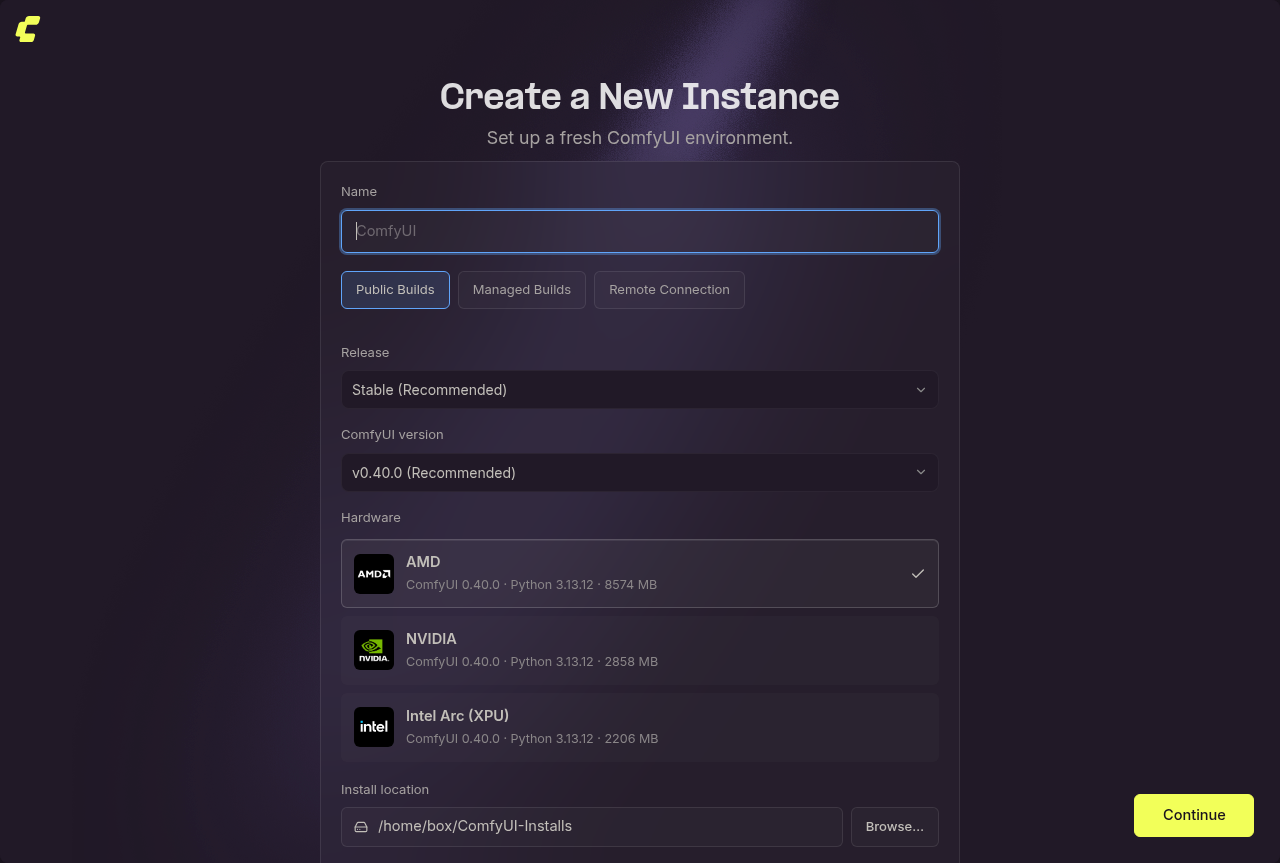Choose Intel Arc (XPU) hardware
Screen dimensions: 1280x863
pyautogui.click(x=640, y=727)
